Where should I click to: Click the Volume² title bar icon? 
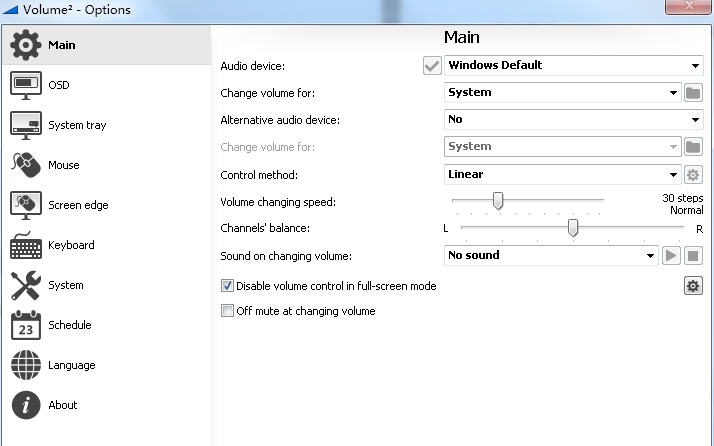point(10,10)
